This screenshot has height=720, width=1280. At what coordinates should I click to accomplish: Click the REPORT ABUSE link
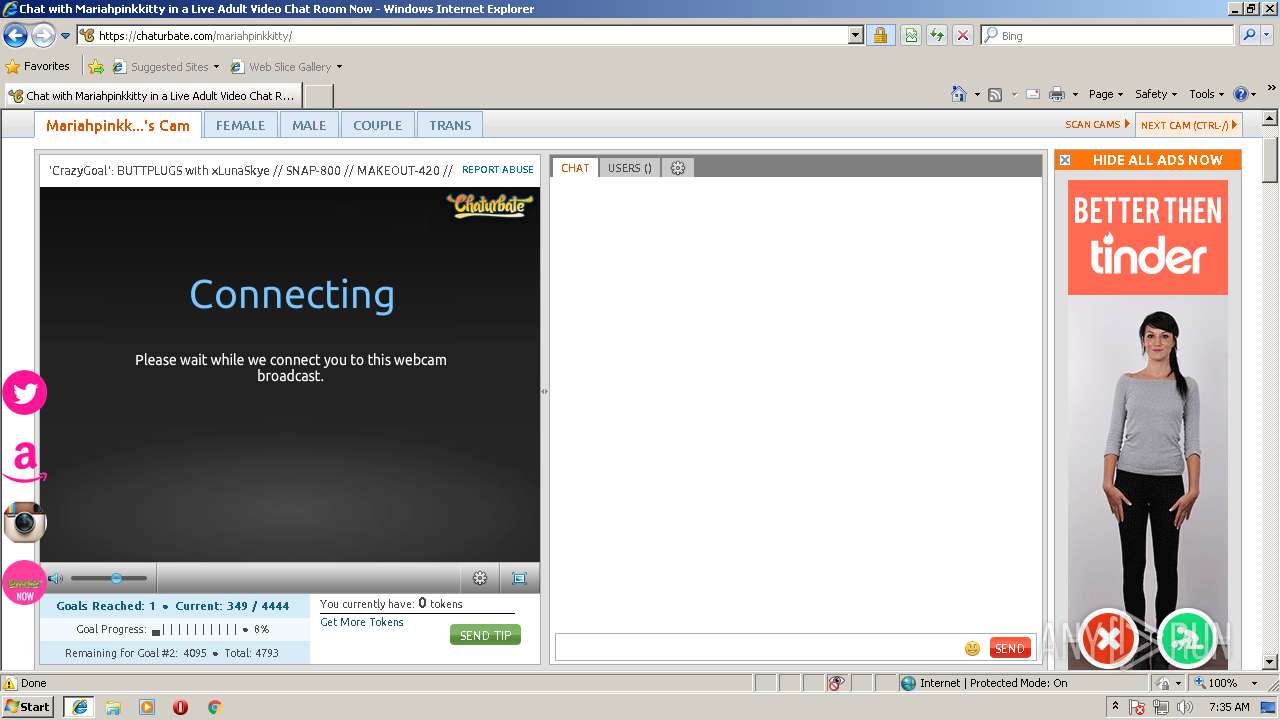[498, 170]
